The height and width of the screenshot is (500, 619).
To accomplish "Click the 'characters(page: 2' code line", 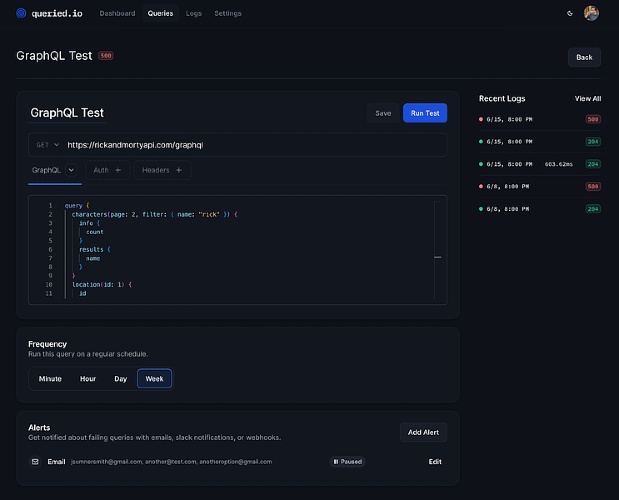I will (x=154, y=214).
